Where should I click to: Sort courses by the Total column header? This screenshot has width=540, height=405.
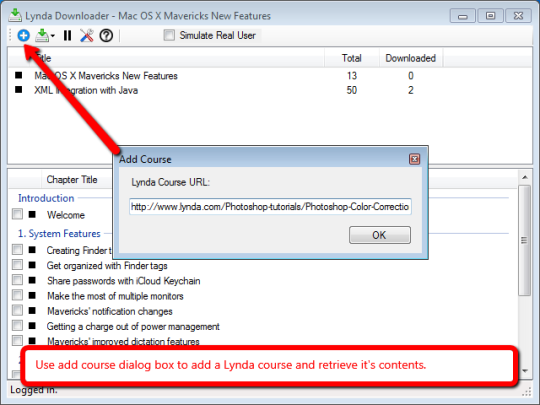point(352,58)
